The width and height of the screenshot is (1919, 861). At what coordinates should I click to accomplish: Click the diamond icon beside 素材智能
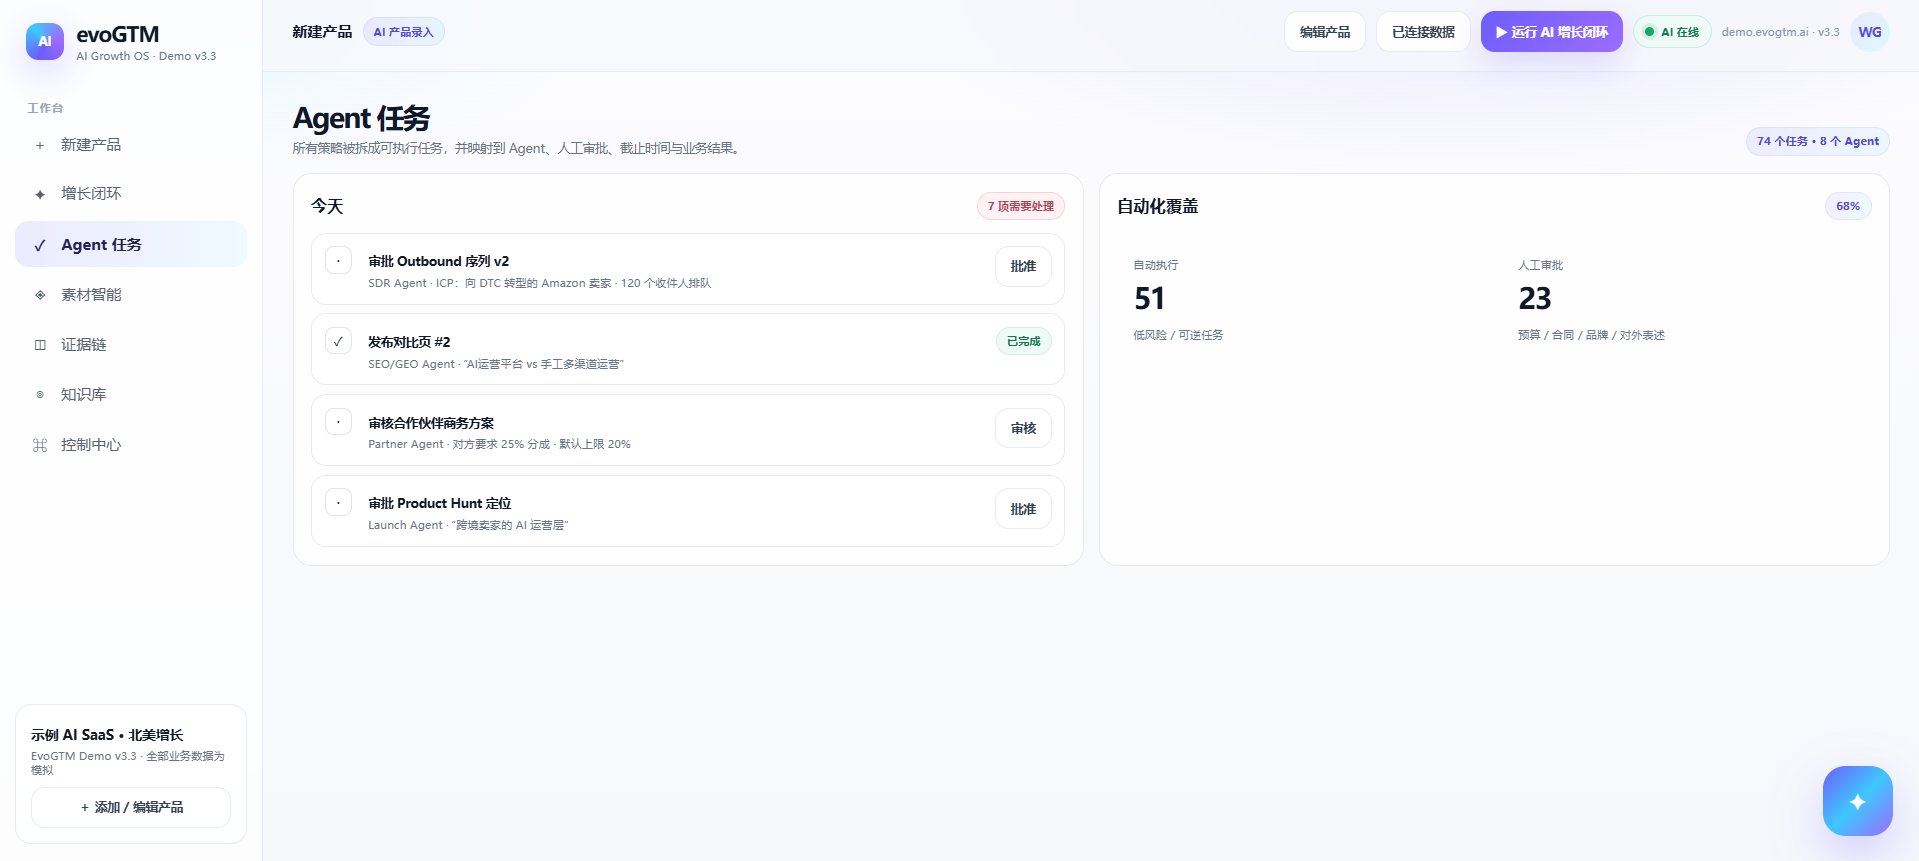pos(40,295)
